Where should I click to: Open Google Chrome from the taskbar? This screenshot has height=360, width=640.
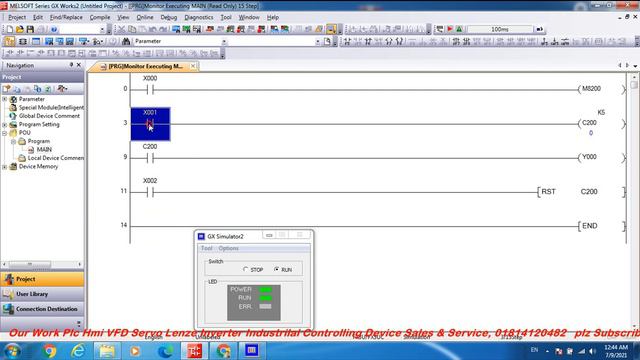point(49,351)
